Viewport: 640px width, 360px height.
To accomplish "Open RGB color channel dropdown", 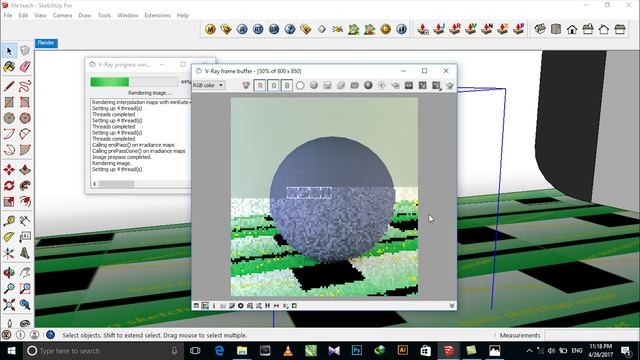I will pos(208,85).
